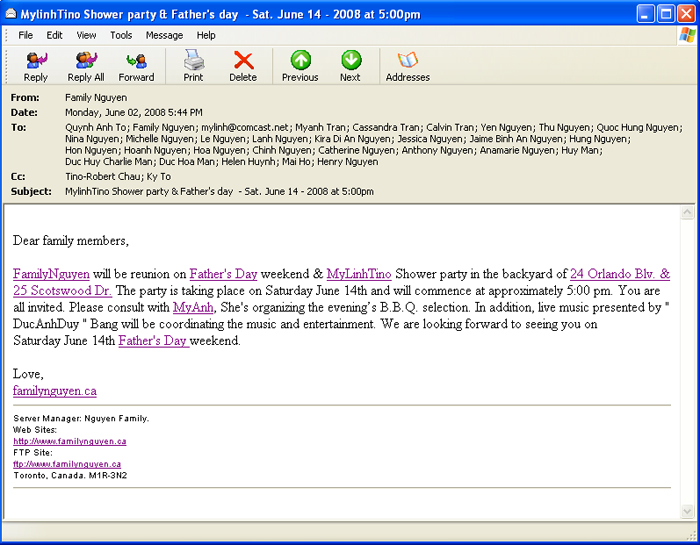
Task: Click the window resize grip corner
Action: (690, 534)
